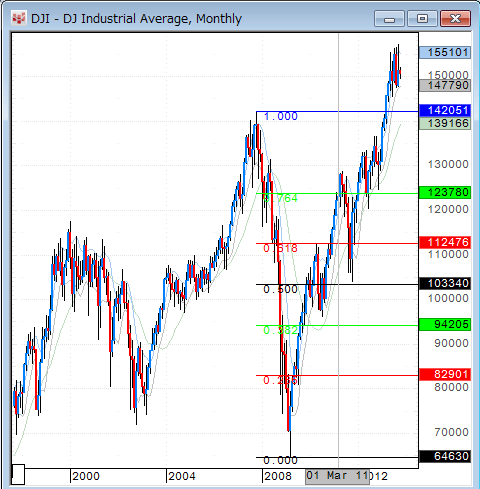Click the 0.000 Fibonacci level label

click(x=280, y=460)
